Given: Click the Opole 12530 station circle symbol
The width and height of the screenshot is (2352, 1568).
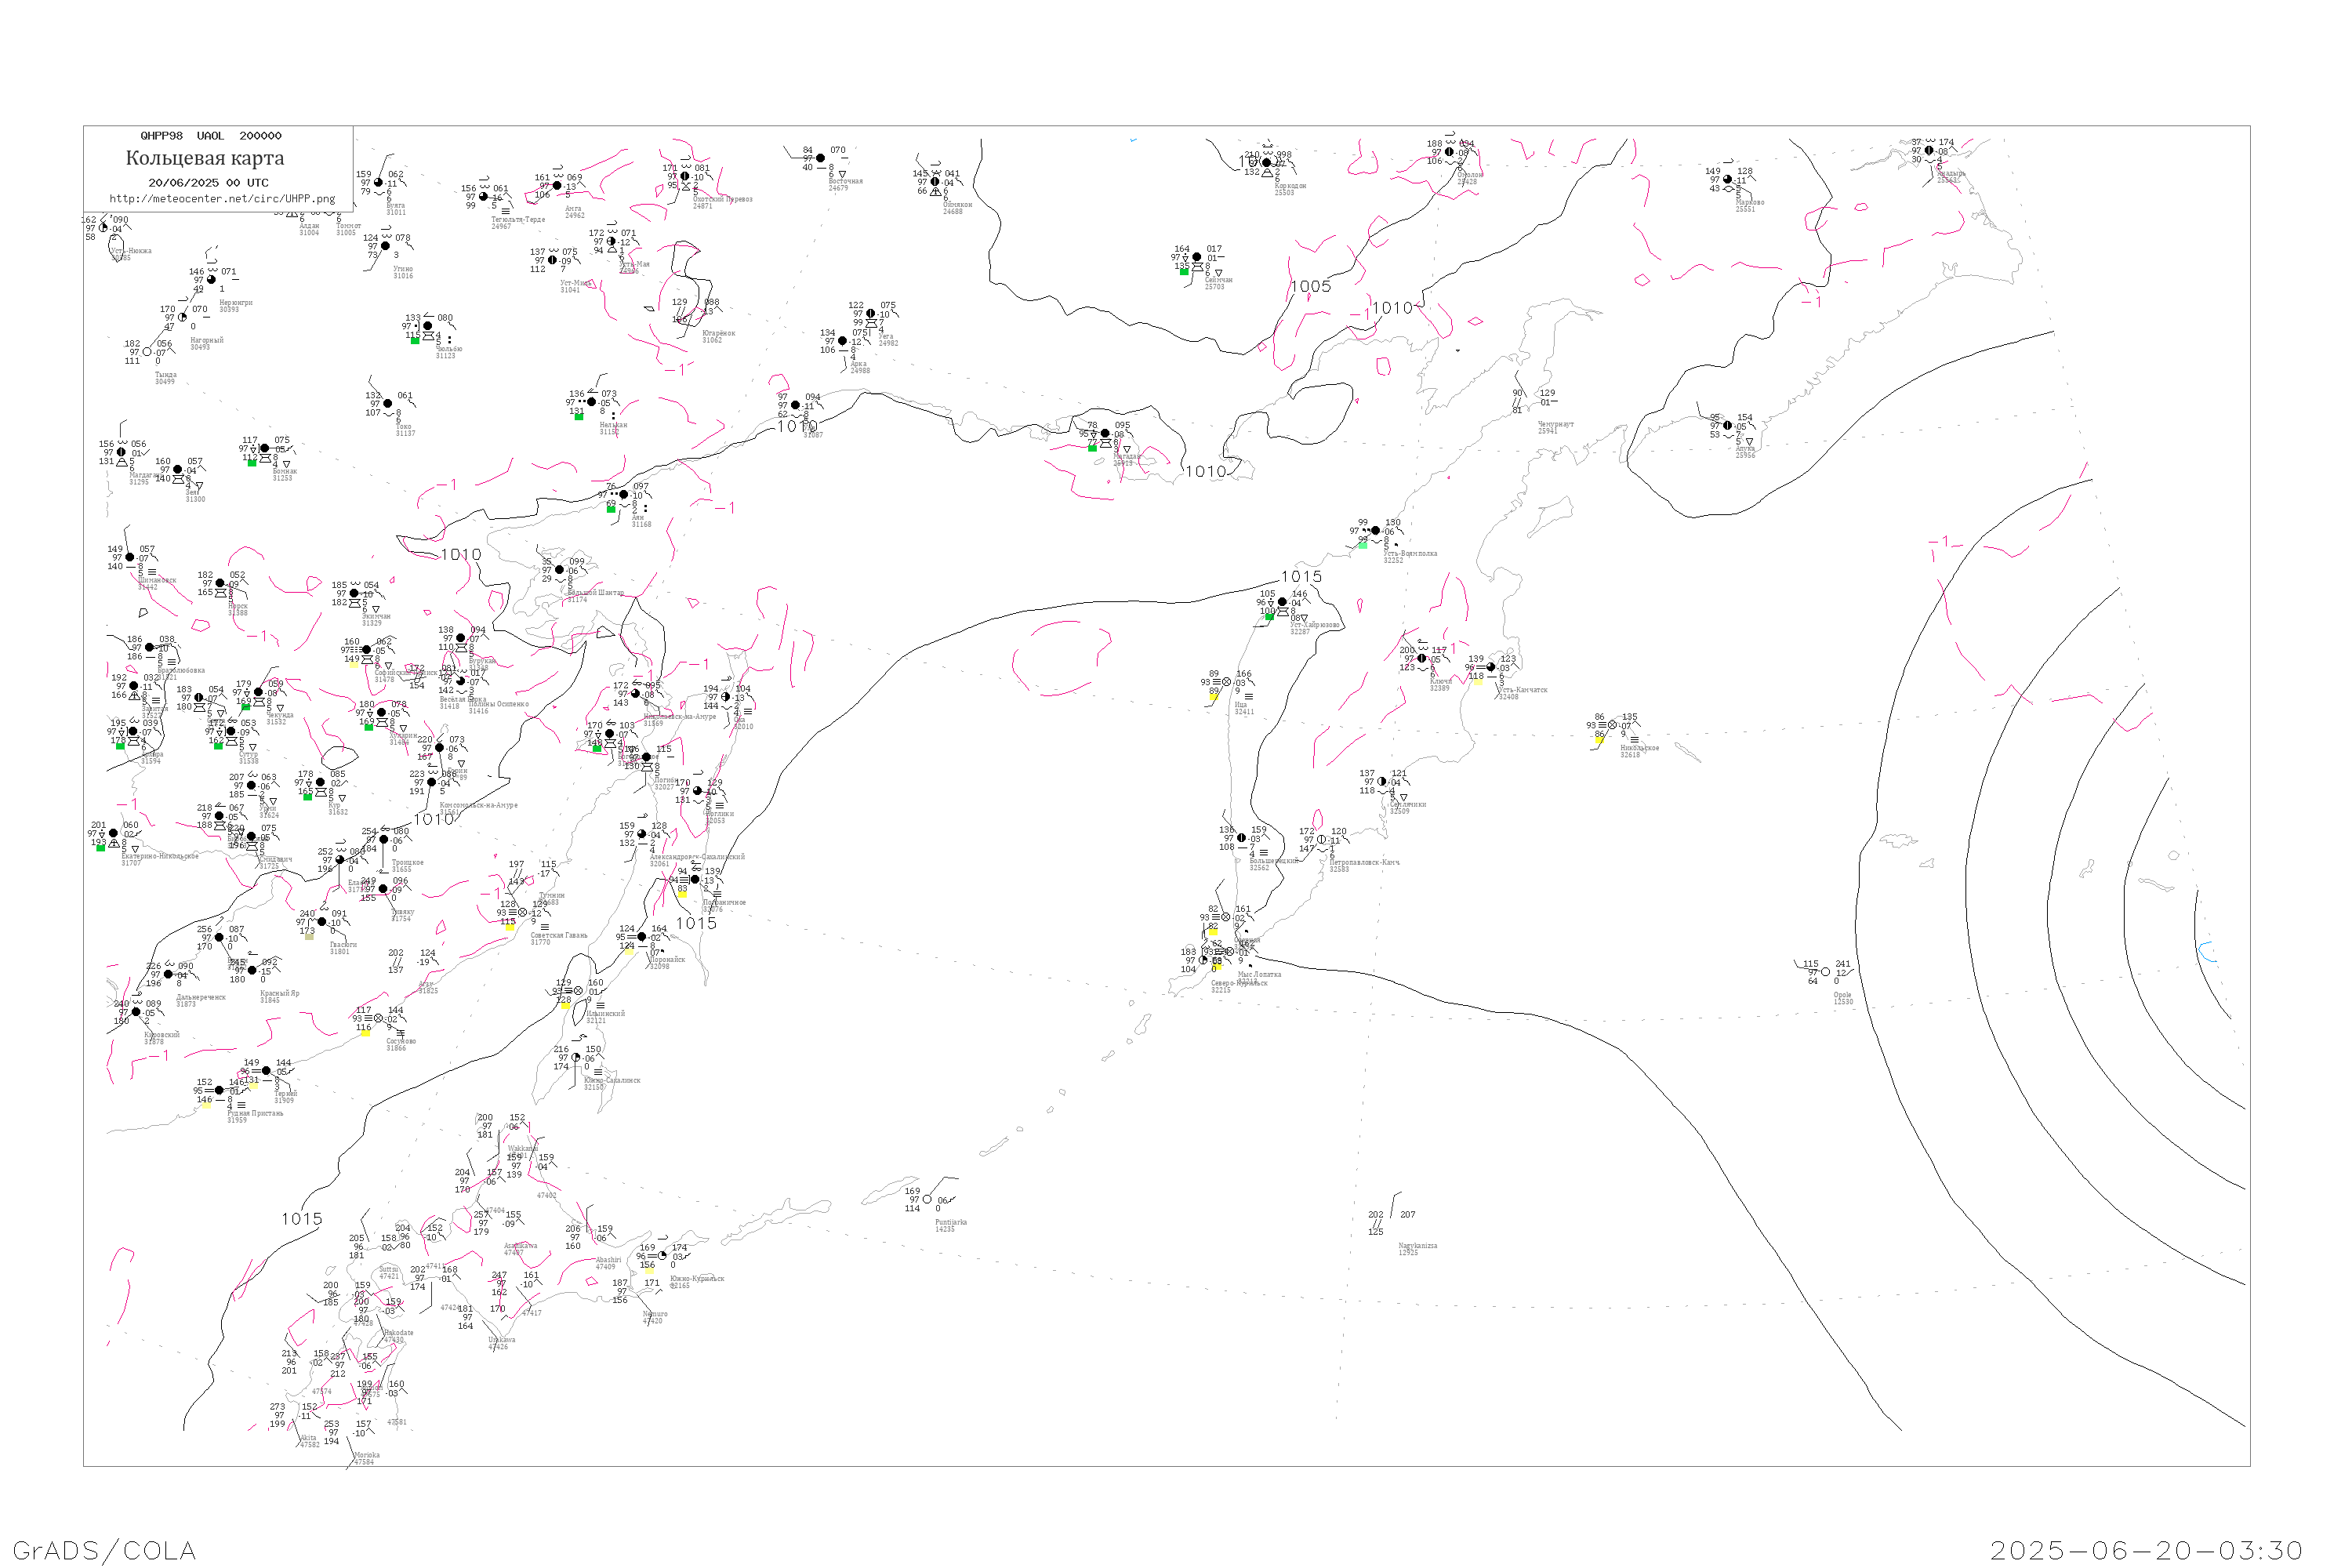Looking at the screenshot, I should 1825,972.
